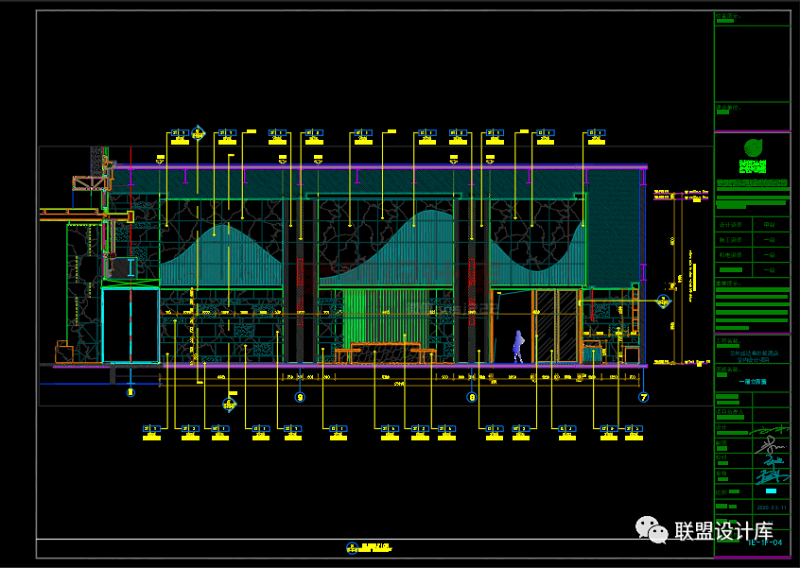Select the blue human scale figure
This screenshot has height=568, width=800.
click(x=518, y=346)
